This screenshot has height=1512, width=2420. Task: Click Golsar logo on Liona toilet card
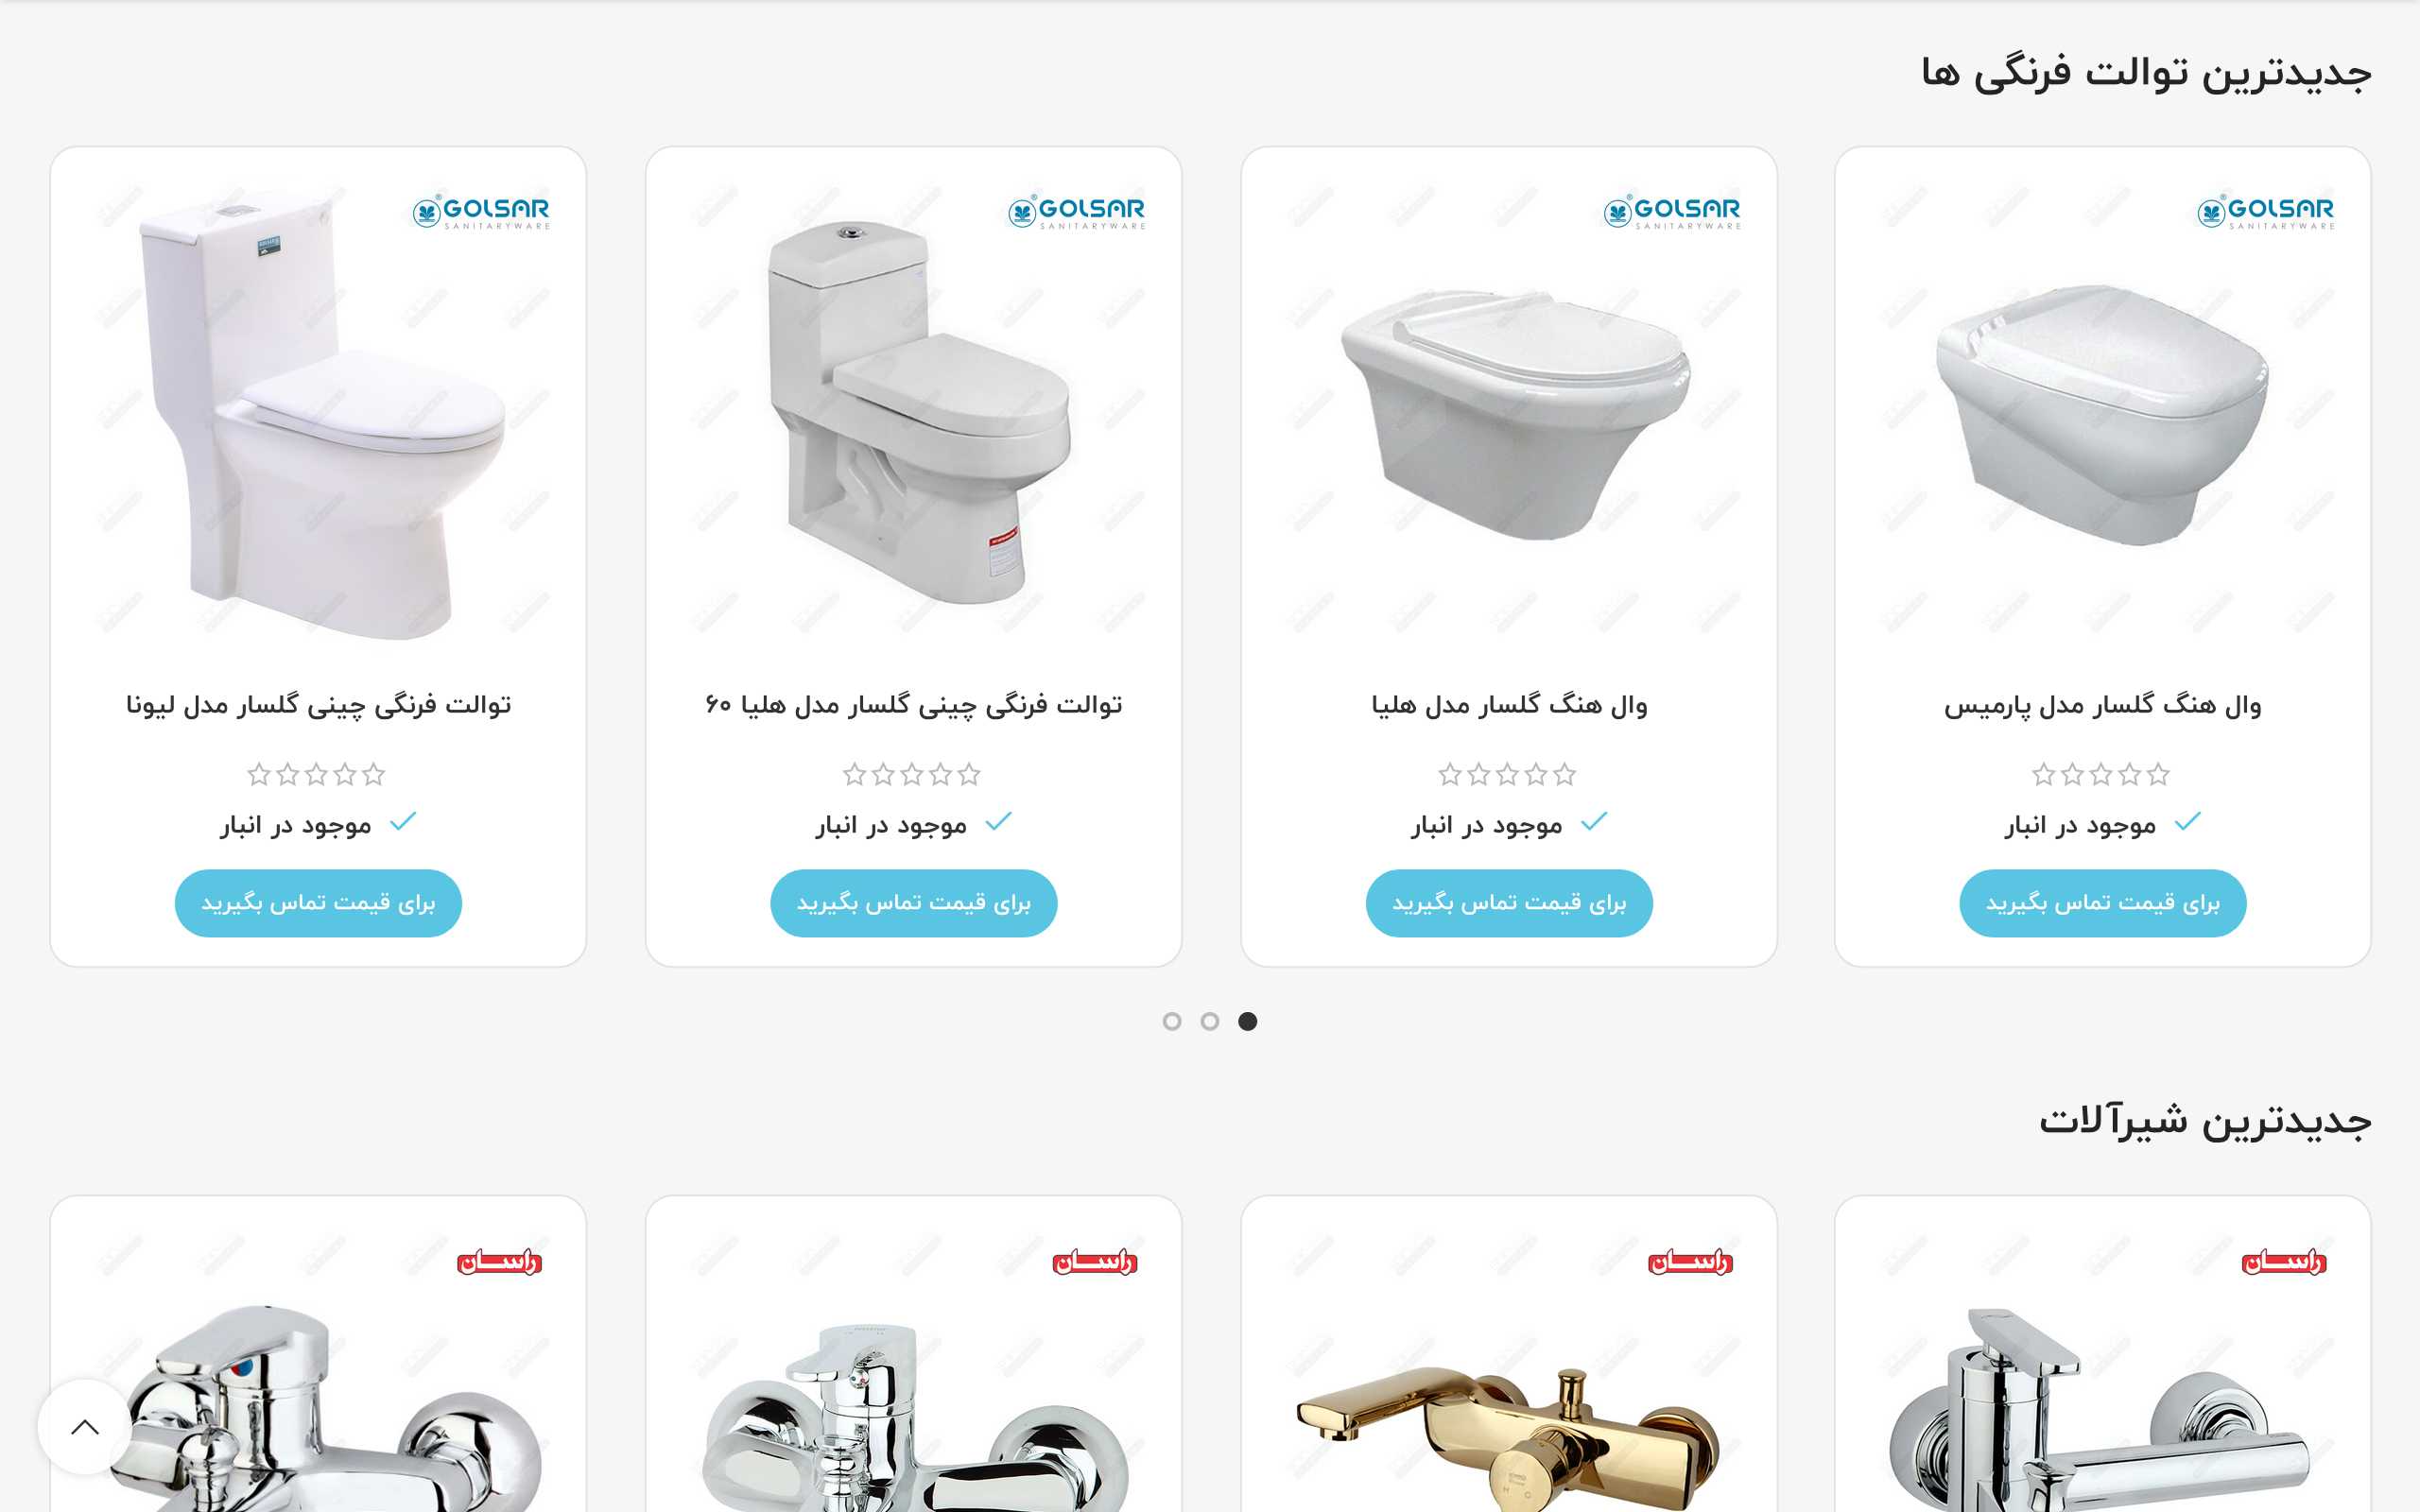481,211
